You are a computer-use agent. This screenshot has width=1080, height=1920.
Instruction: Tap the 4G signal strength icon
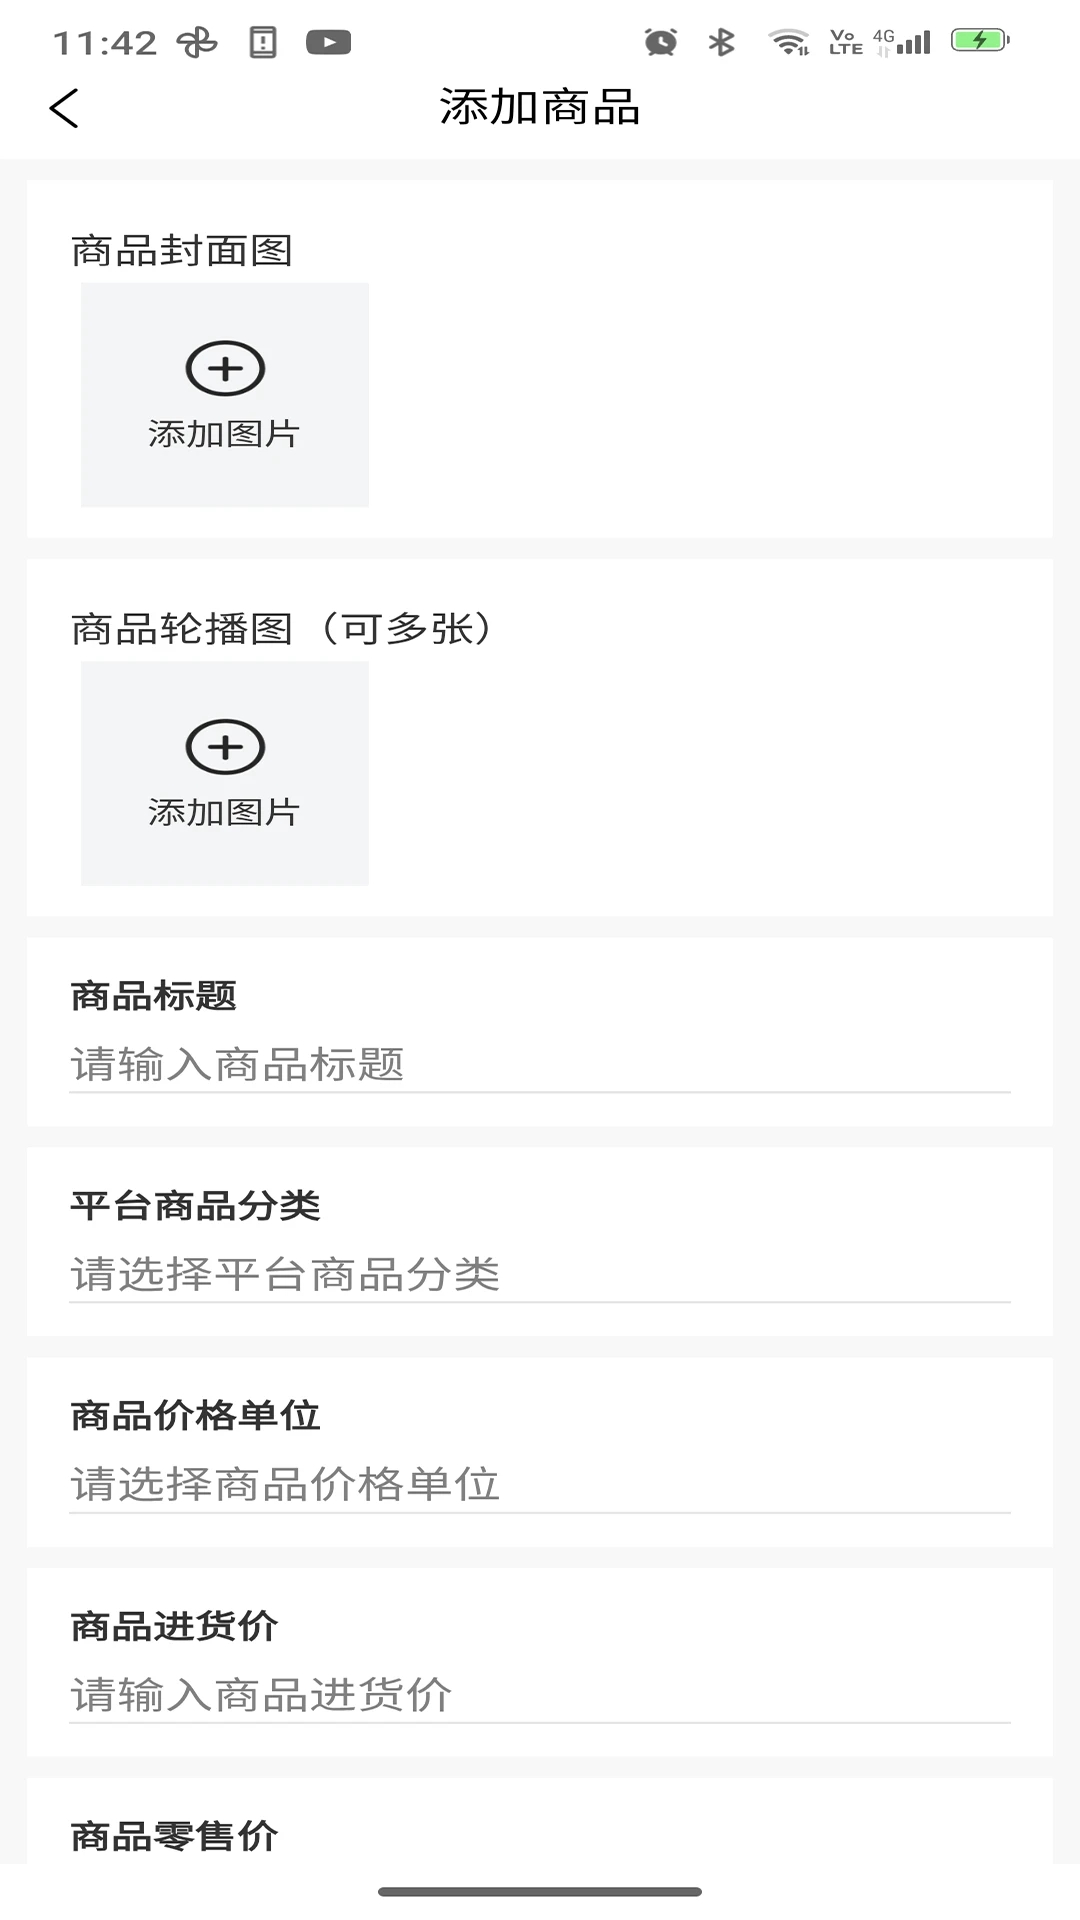tap(903, 42)
